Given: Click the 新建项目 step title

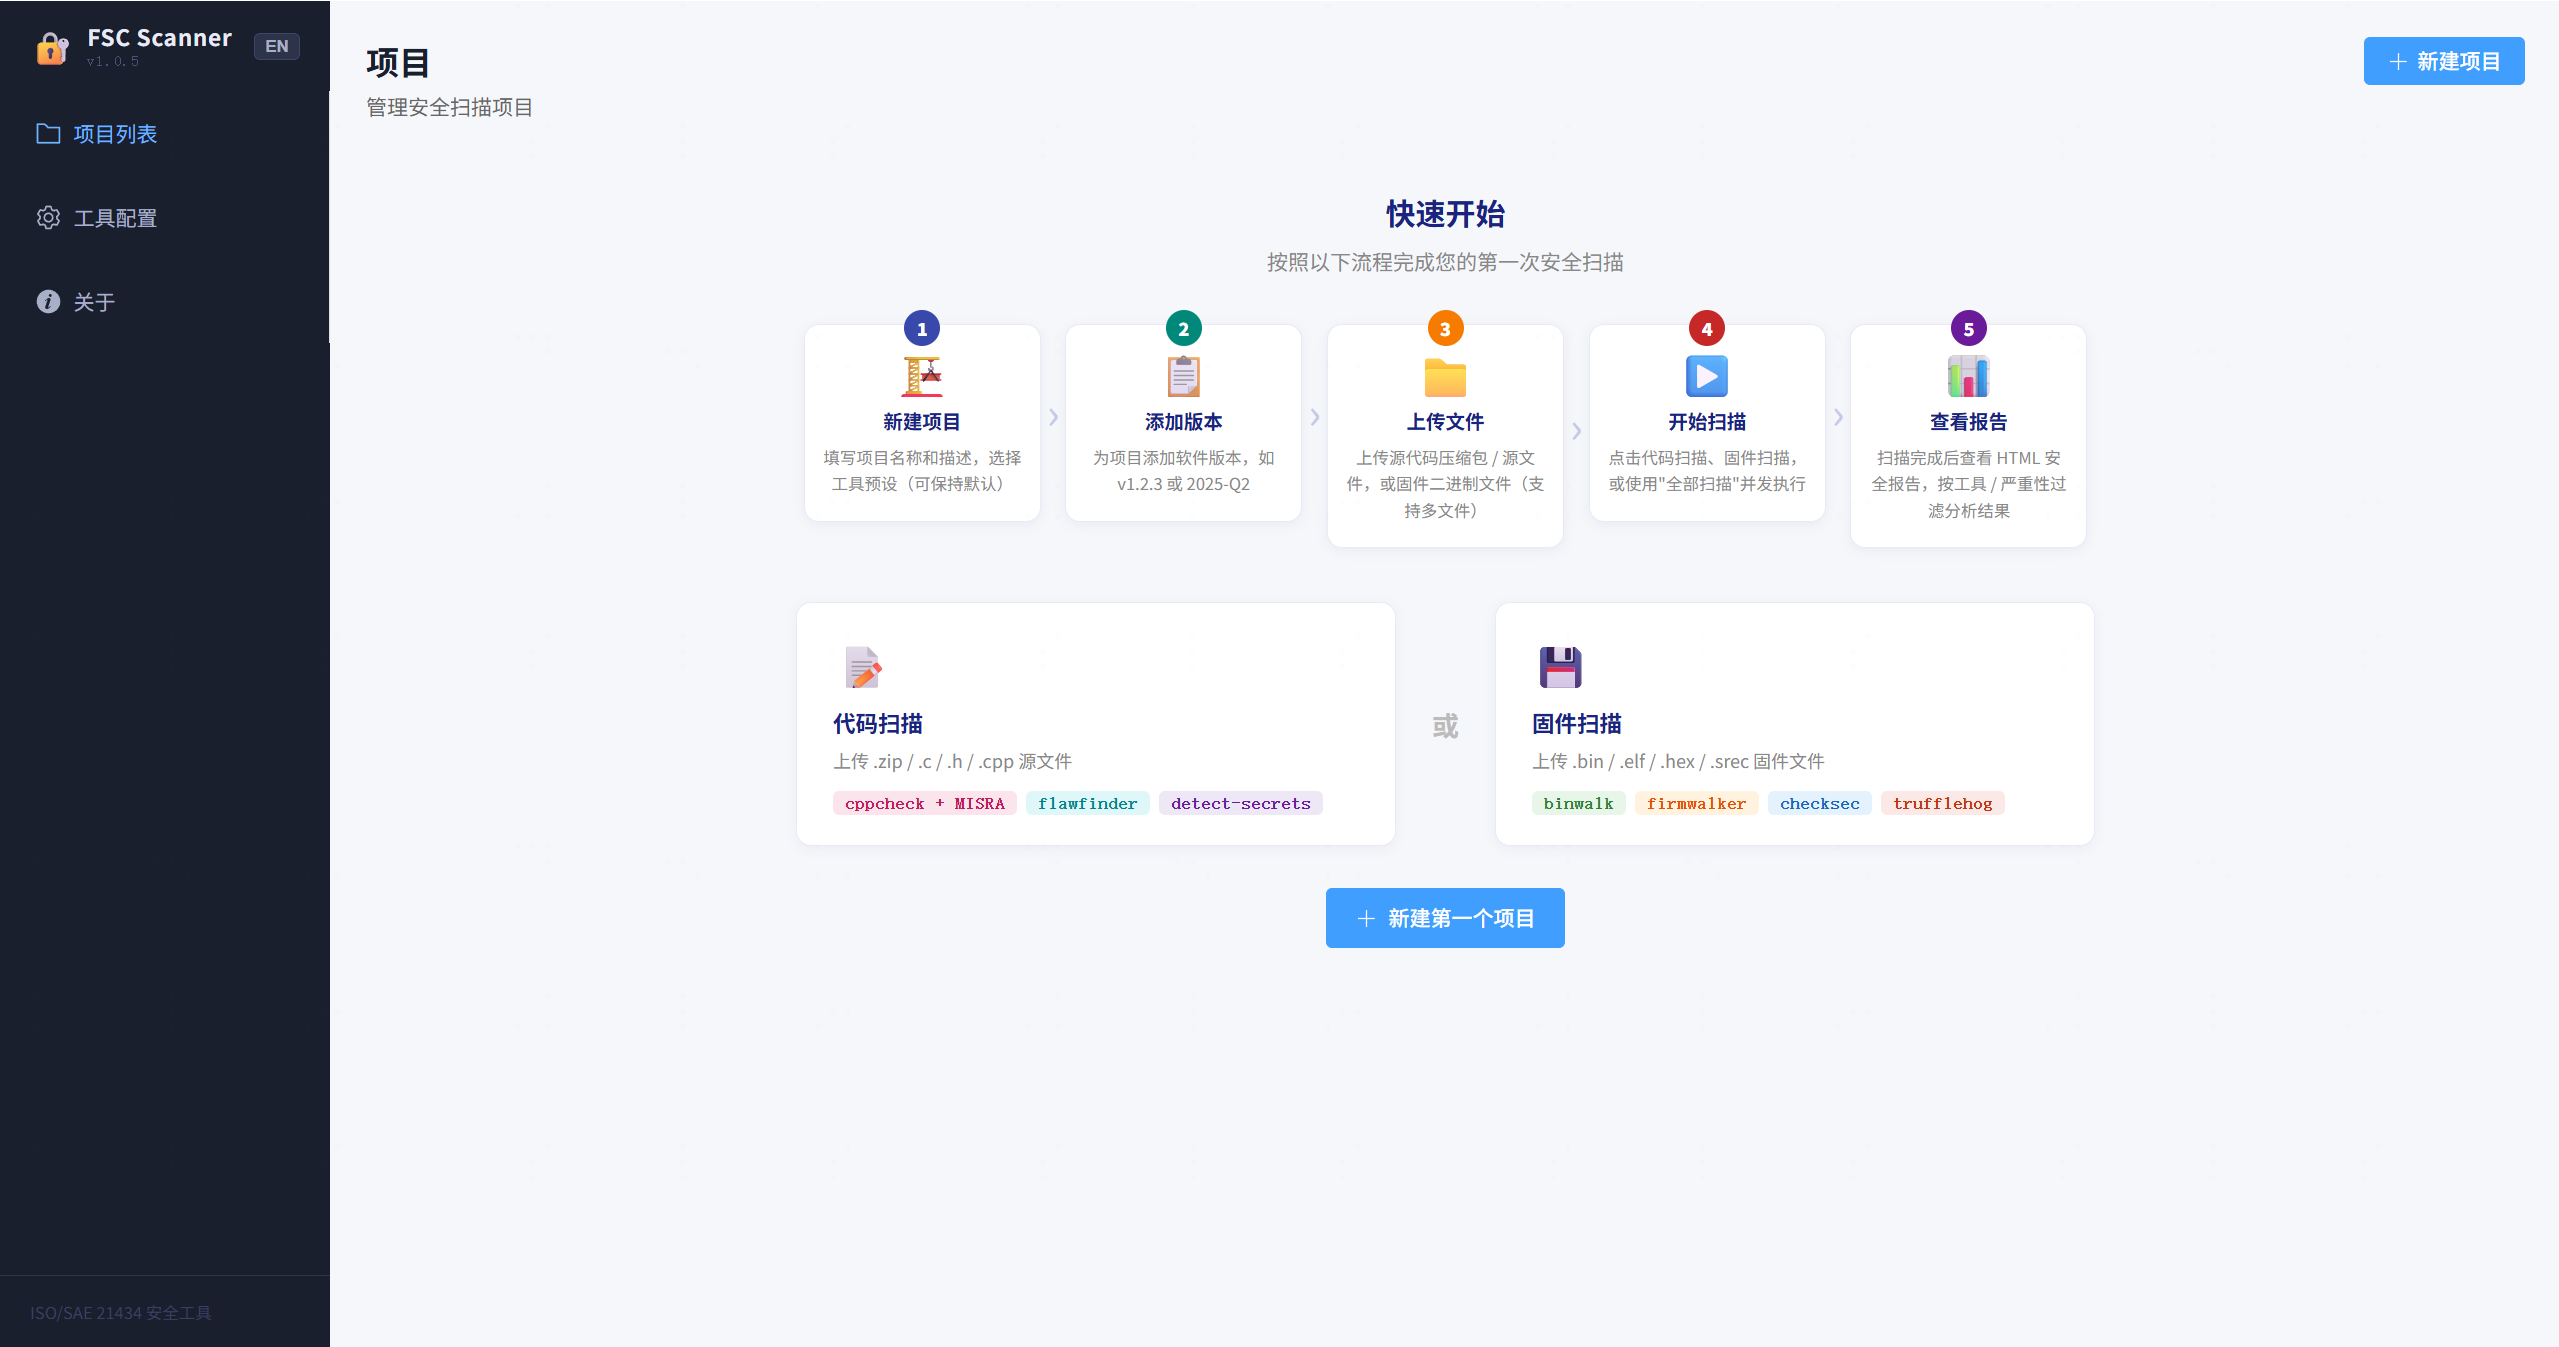Looking at the screenshot, I should 922,422.
